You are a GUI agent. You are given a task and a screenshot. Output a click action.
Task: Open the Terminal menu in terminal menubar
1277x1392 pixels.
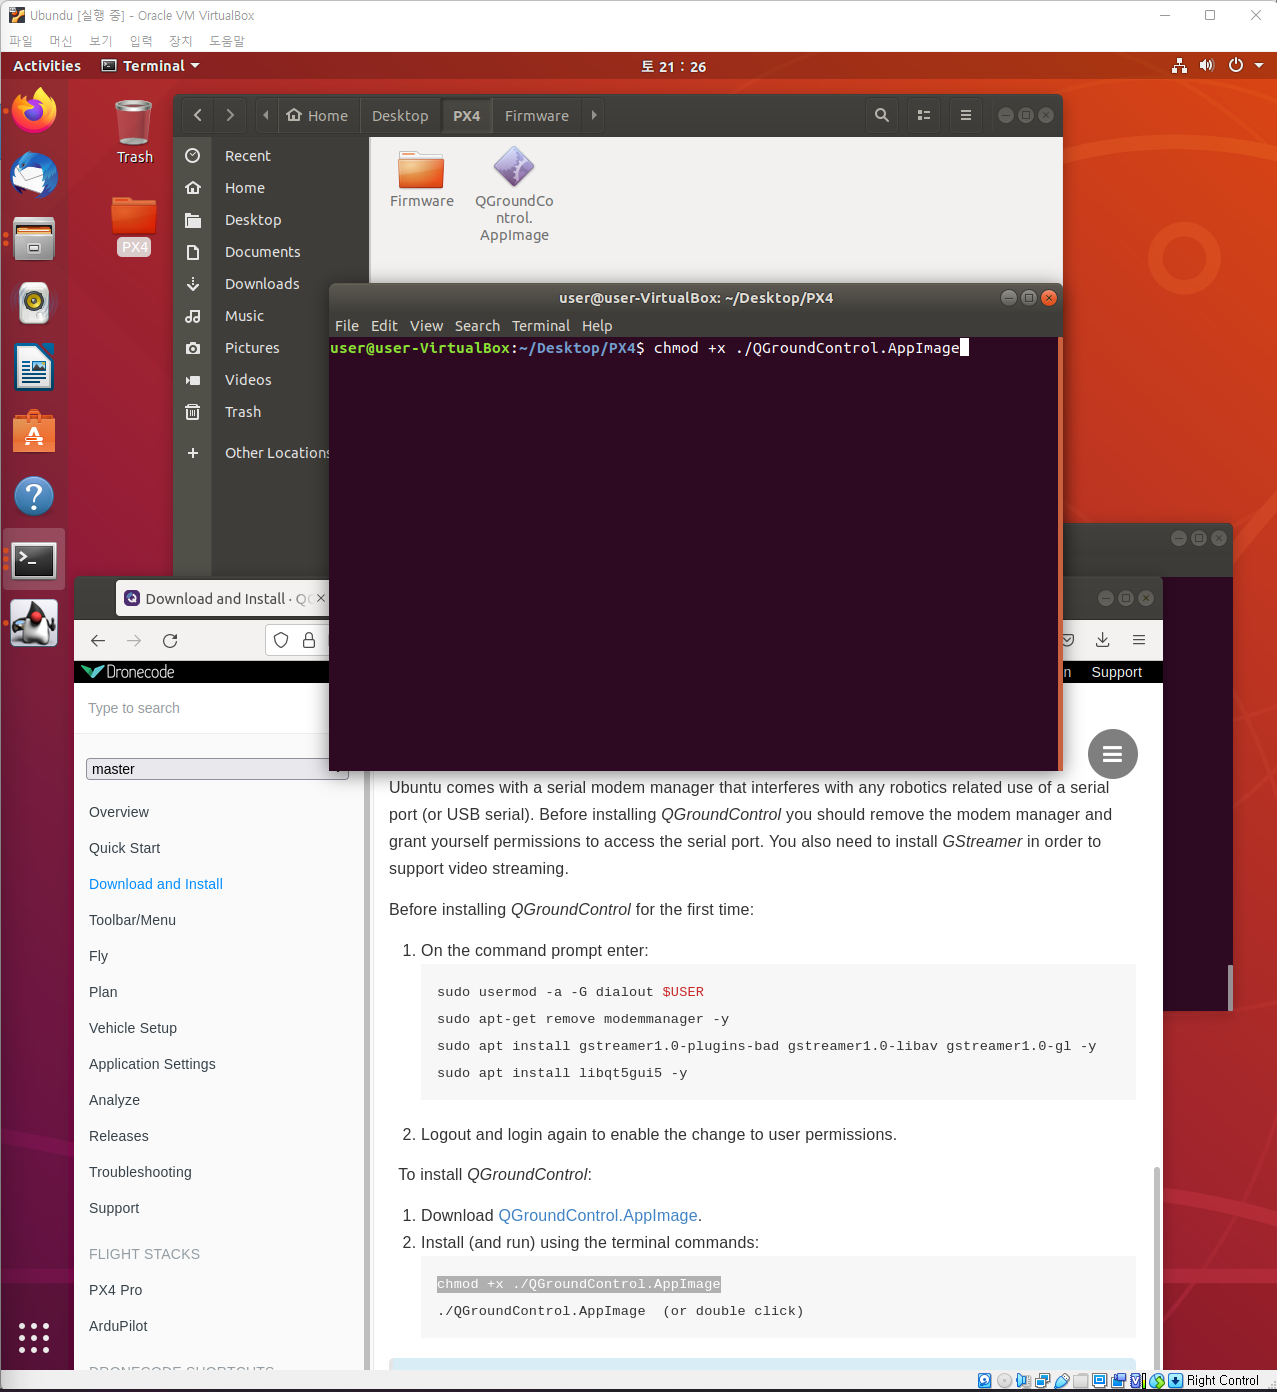[x=541, y=326]
